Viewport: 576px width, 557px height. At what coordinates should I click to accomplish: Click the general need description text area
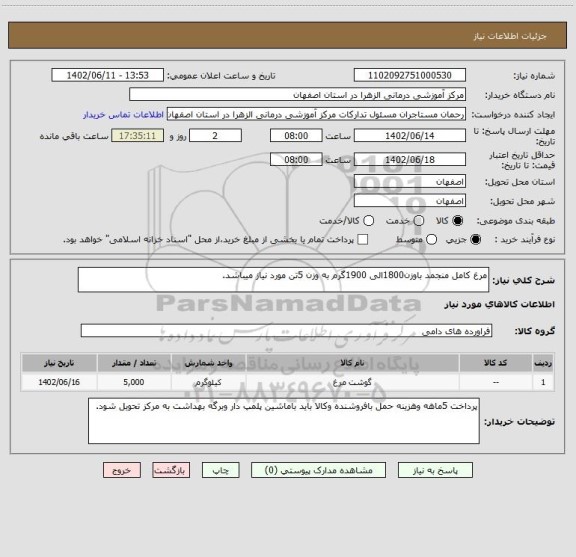(283, 280)
